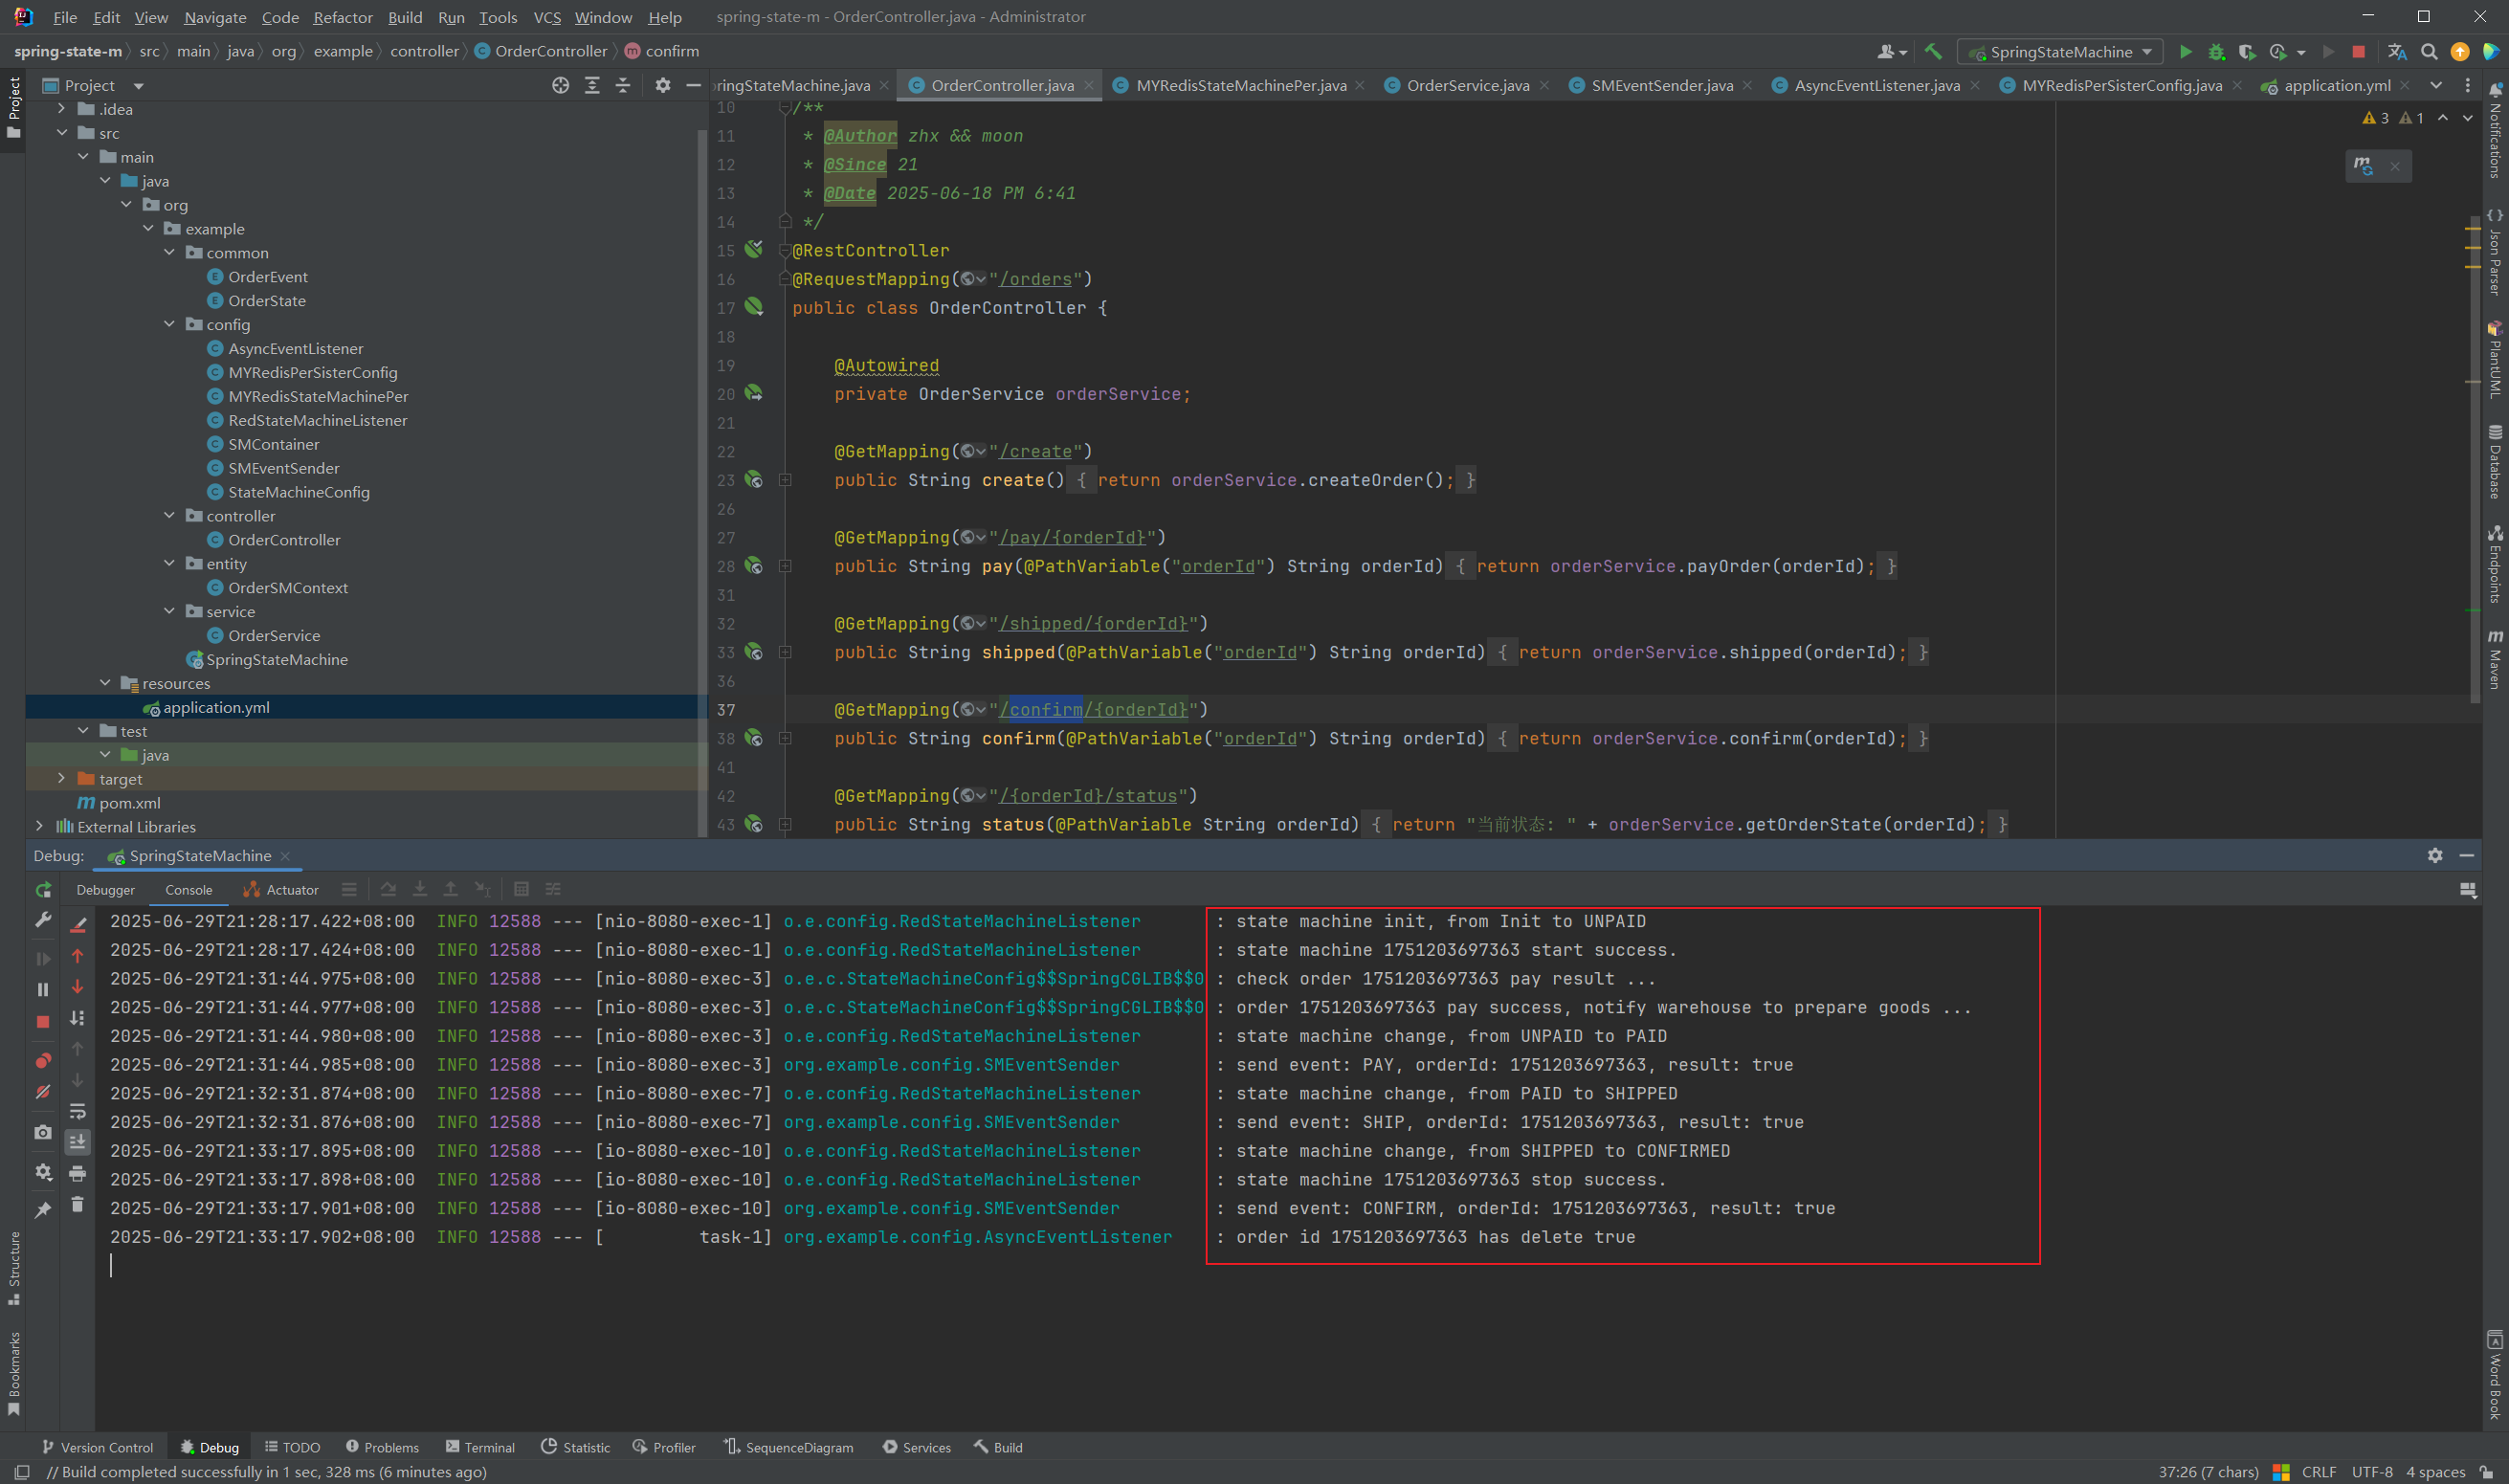Open View Breakpoints double red circle icon

point(43,1061)
